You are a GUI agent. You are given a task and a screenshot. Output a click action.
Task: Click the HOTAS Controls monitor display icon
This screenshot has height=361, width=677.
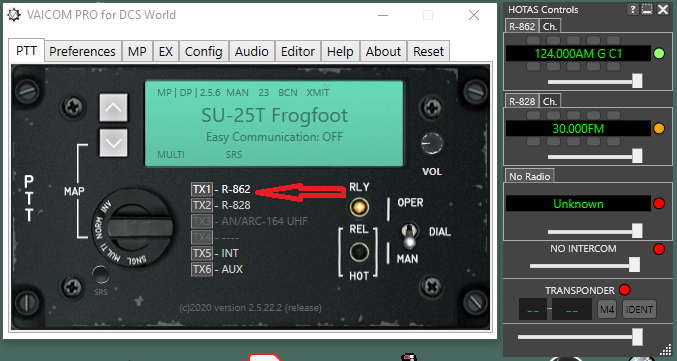[x=646, y=9]
